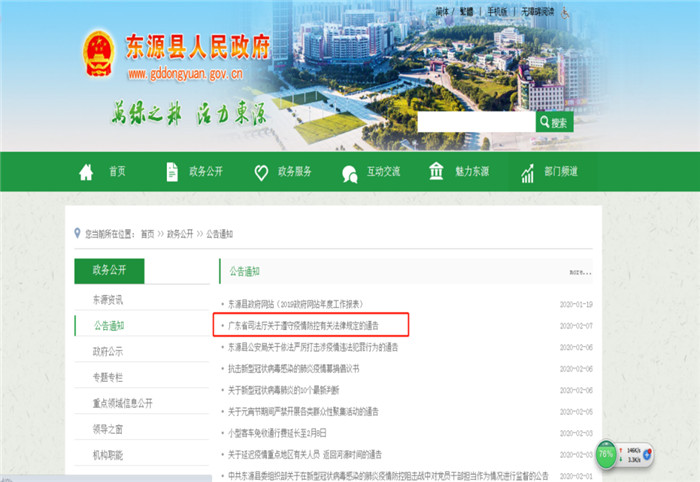The height and width of the screenshot is (482, 700).
Task: Click the location pin icon in breadcrumb
Action: [77, 233]
